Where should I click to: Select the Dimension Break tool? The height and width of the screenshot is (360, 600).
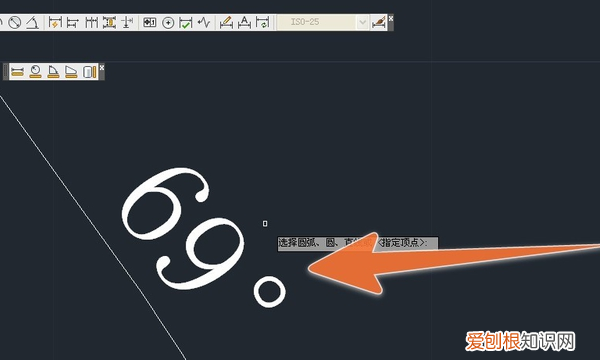click(x=127, y=23)
